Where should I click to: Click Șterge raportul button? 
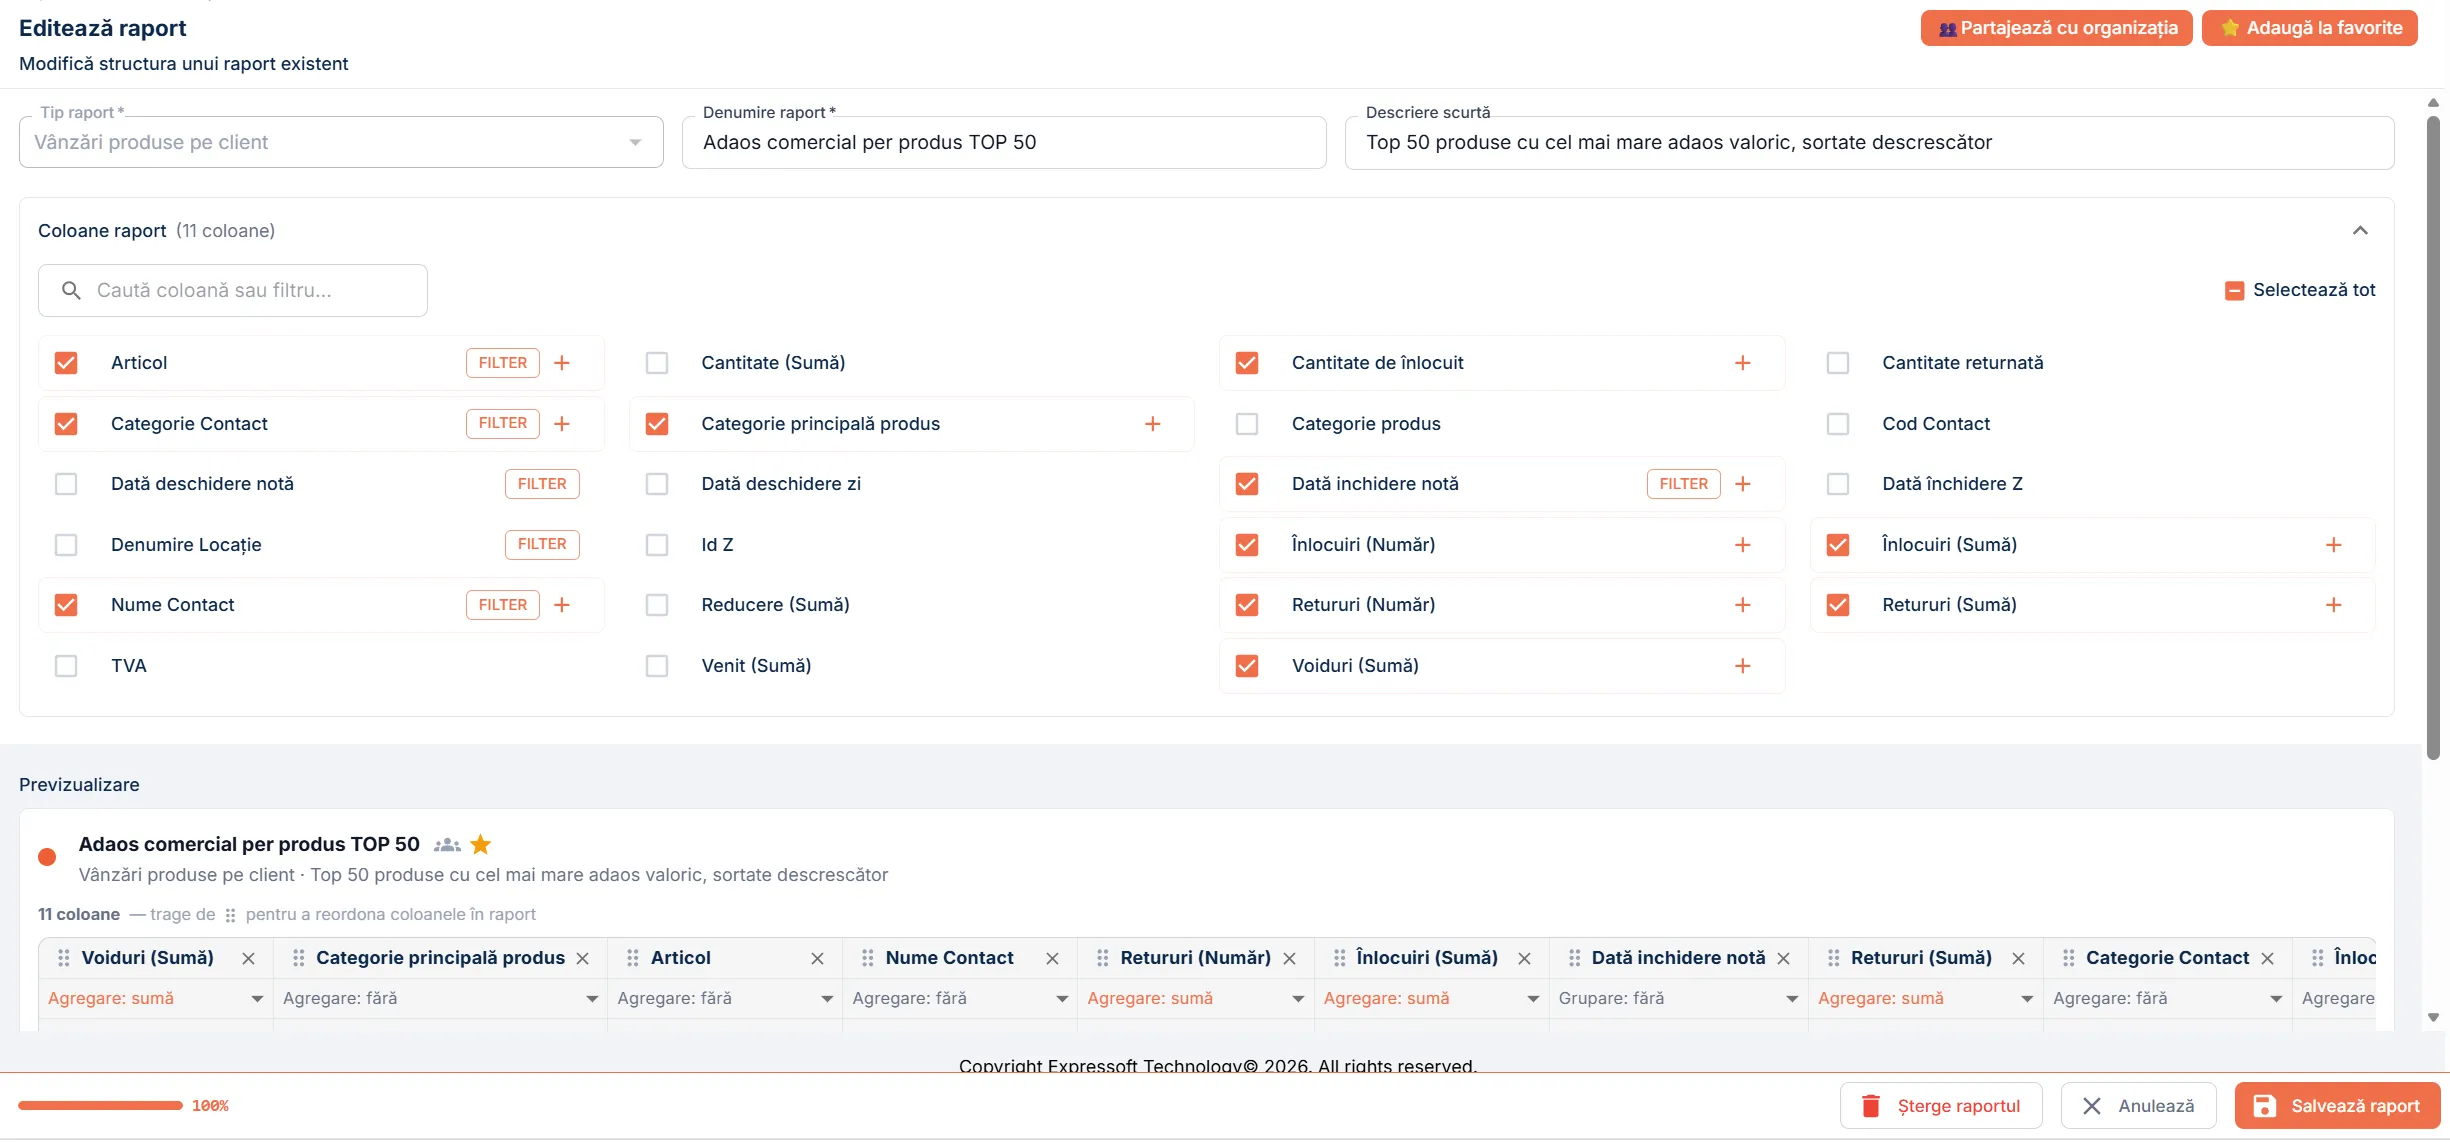pyautogui.click(x=1941, y=1106)
